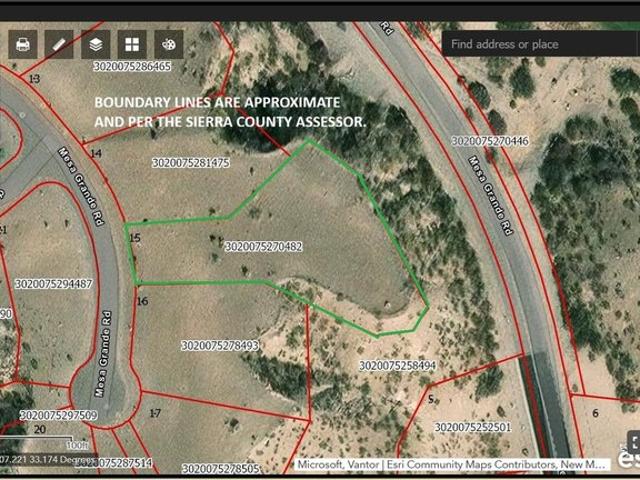Click lot number 6
Image resolution: width=640 pixels, height=480 pixels.
(596, 413)
